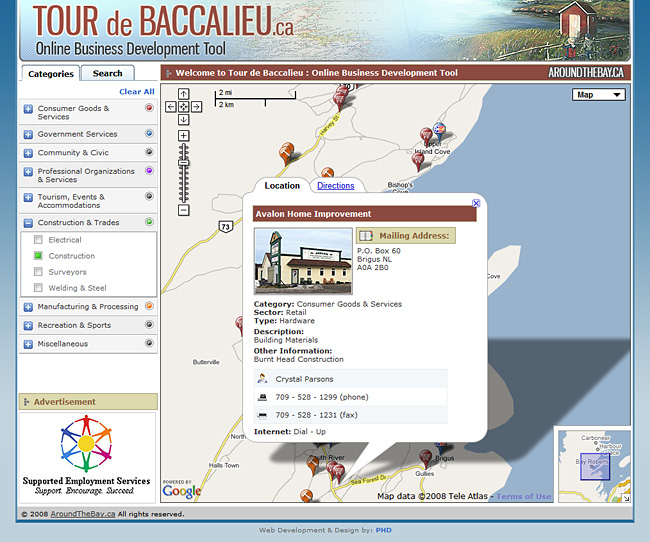This screenshot has height=542, width=650.
Task: Open the PHD web design link
Action: pyautogui.click(x=383, y=530)
